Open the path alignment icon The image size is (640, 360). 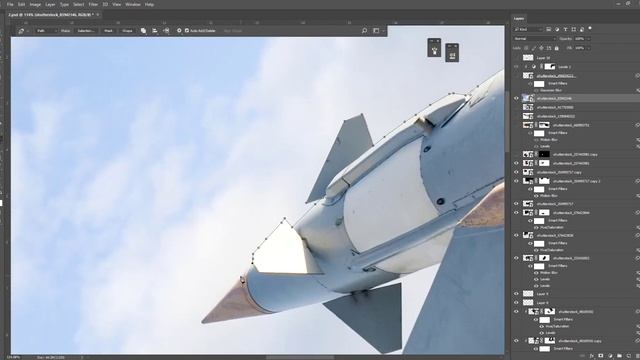(155, 31)
